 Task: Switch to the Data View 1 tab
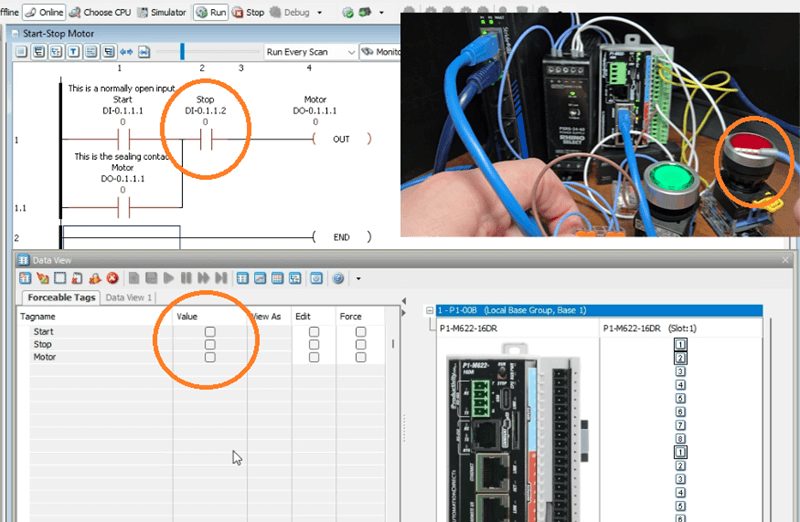tap(129, 298)
